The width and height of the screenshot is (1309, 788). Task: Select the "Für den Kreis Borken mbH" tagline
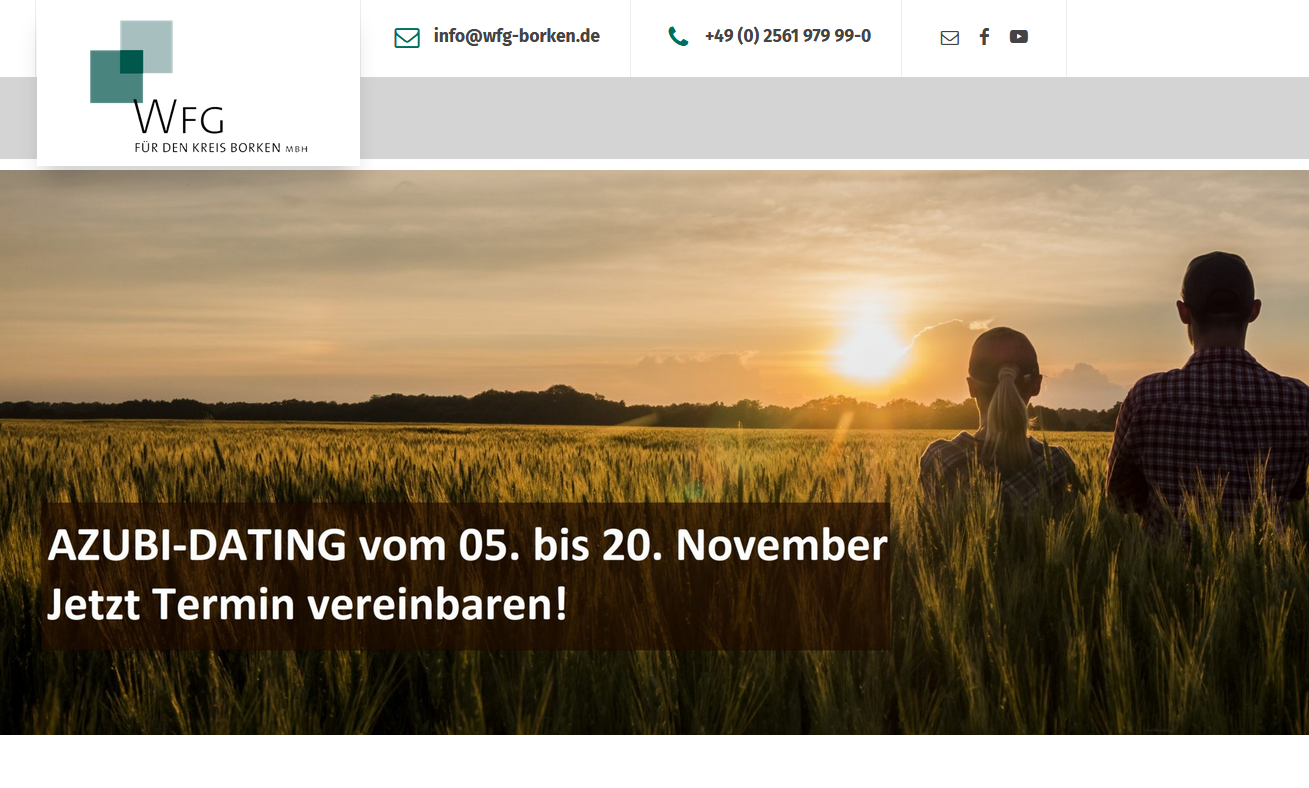coord(221,148)
